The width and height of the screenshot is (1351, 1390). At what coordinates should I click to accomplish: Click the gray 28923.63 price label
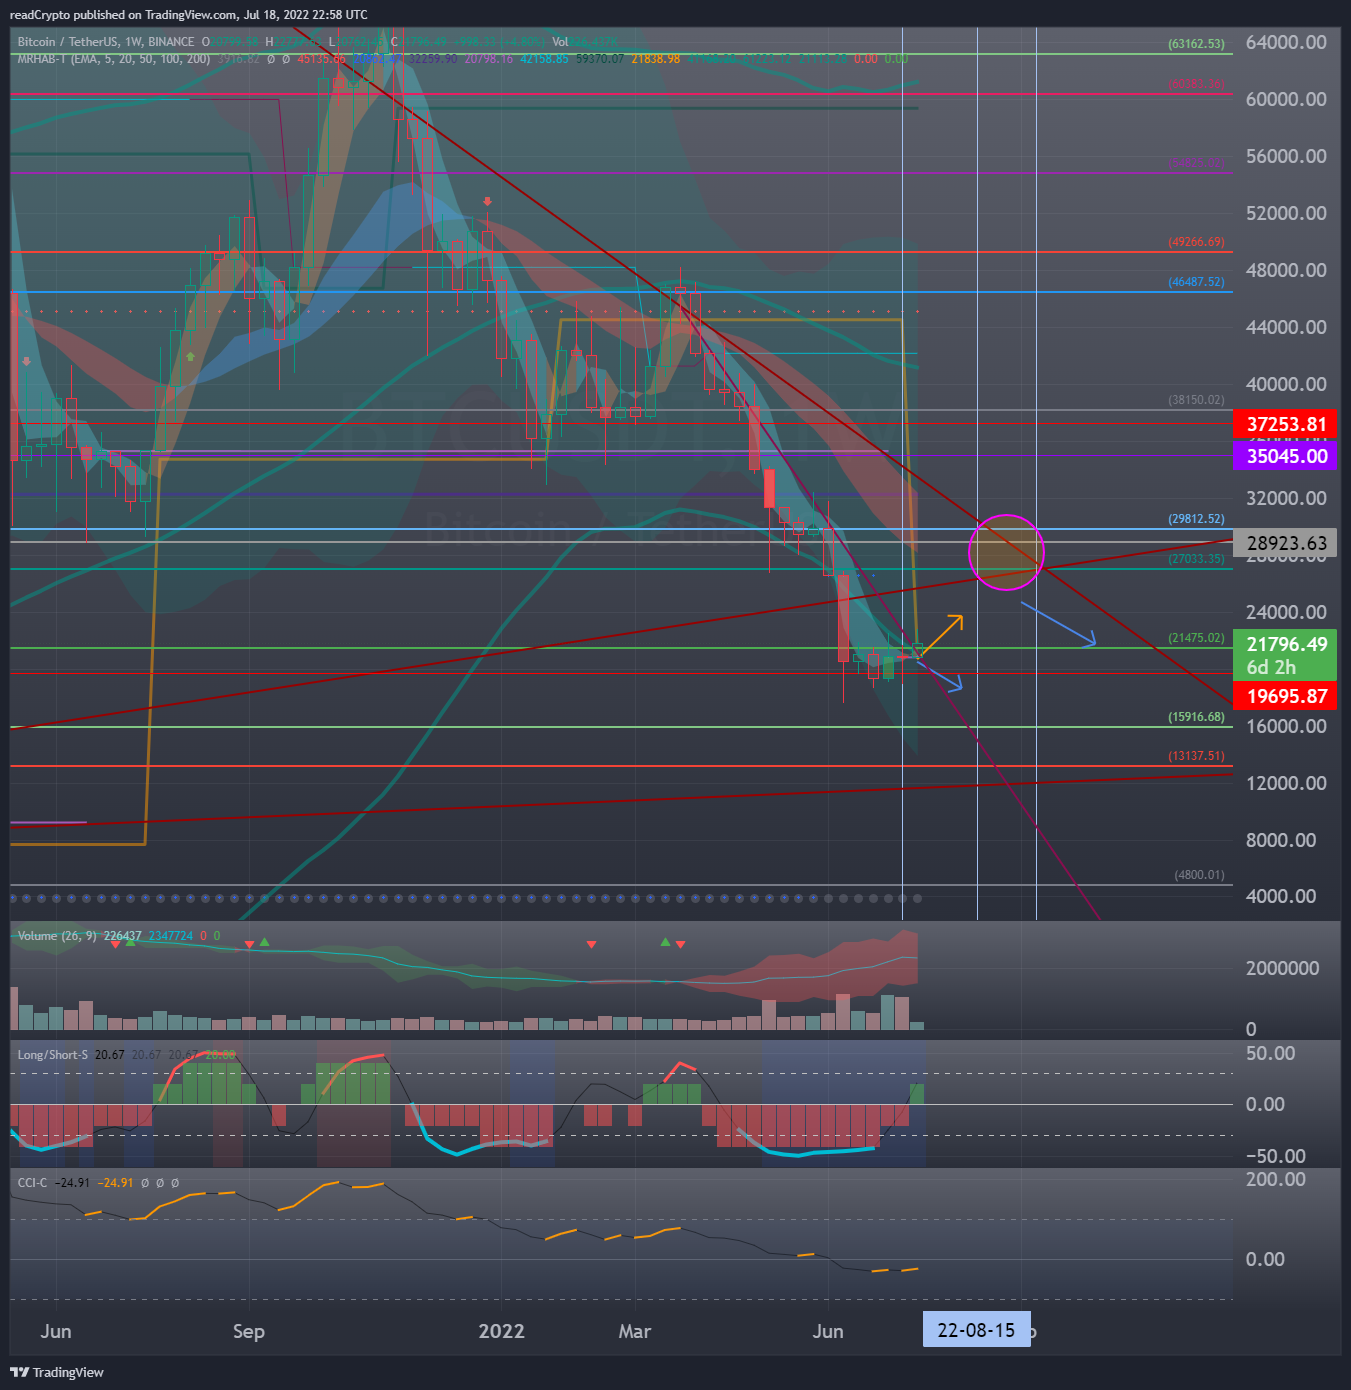click(1286, 543)
